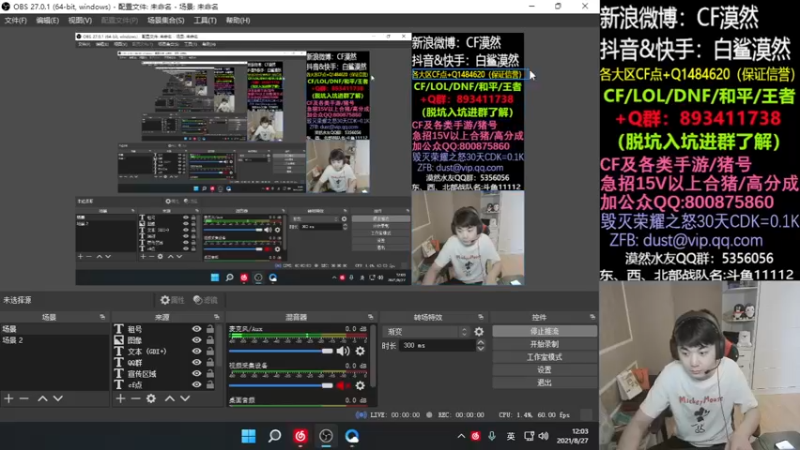
Task: Decrease the 时长 duration with down arrow
Action: 481,349
